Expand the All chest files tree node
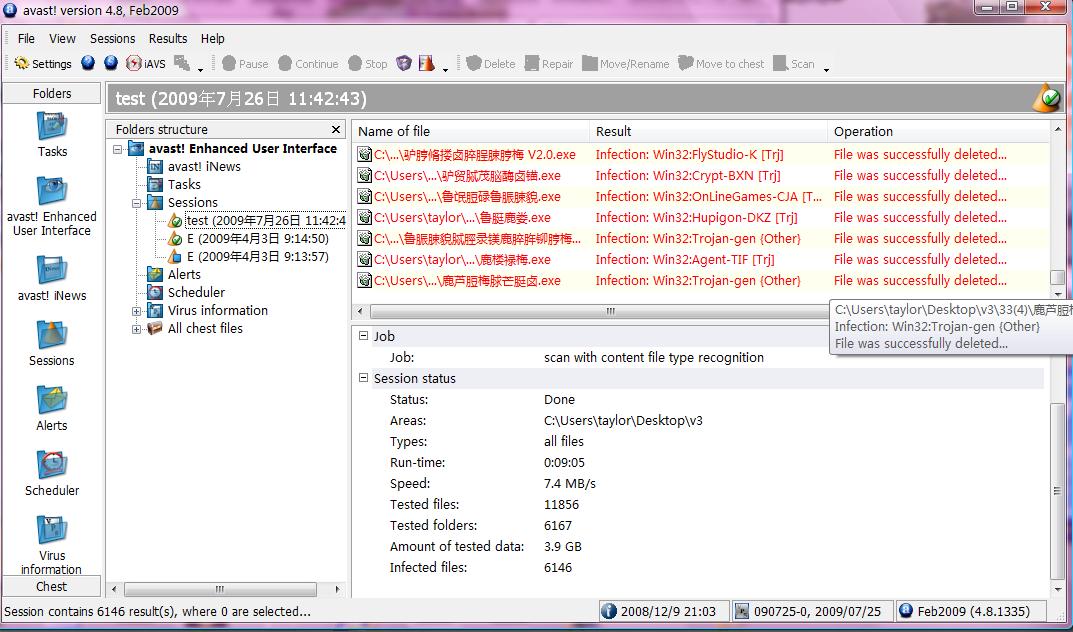The image size is (1073, 632). pos(136,328)
